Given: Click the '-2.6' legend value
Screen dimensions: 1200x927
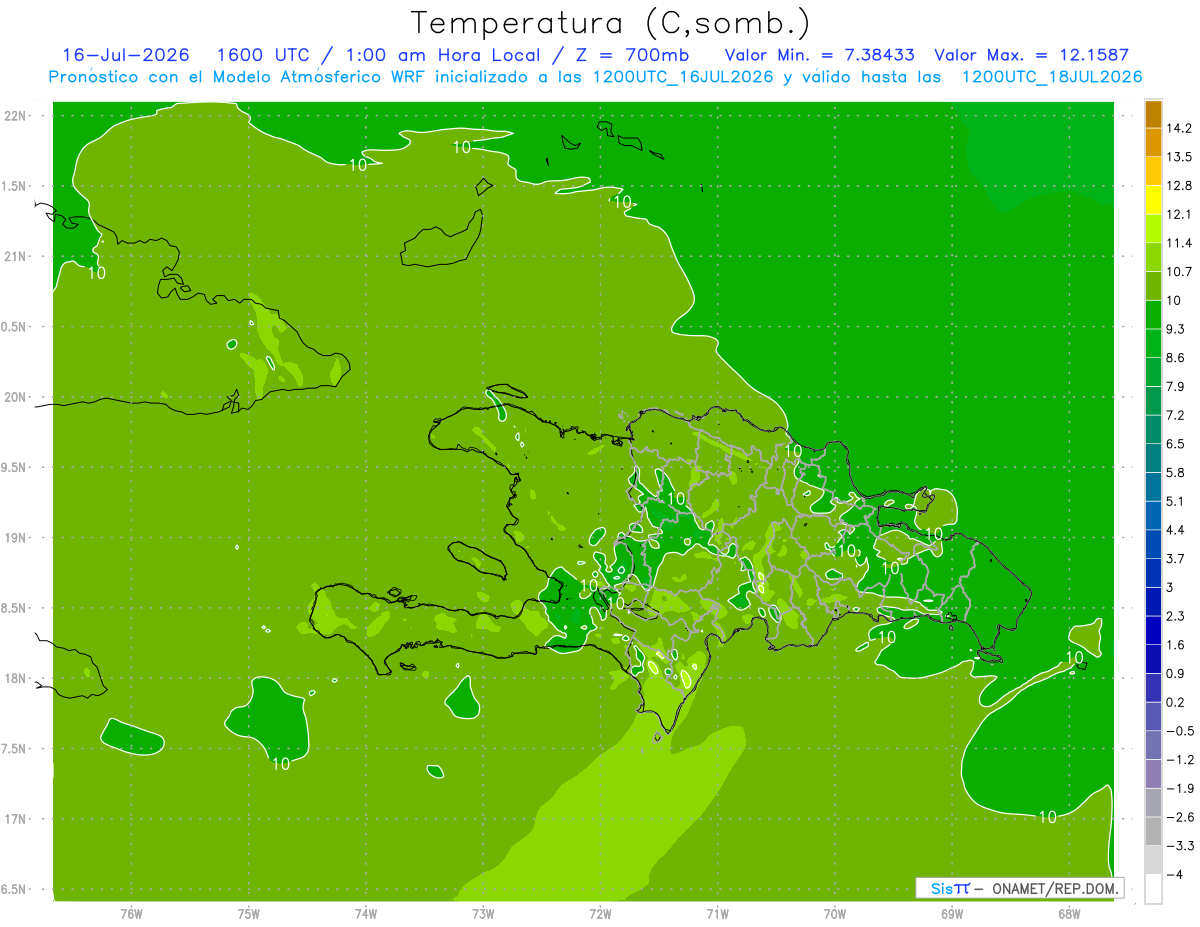Looking at the screenshot, I should pos(1180,817).
